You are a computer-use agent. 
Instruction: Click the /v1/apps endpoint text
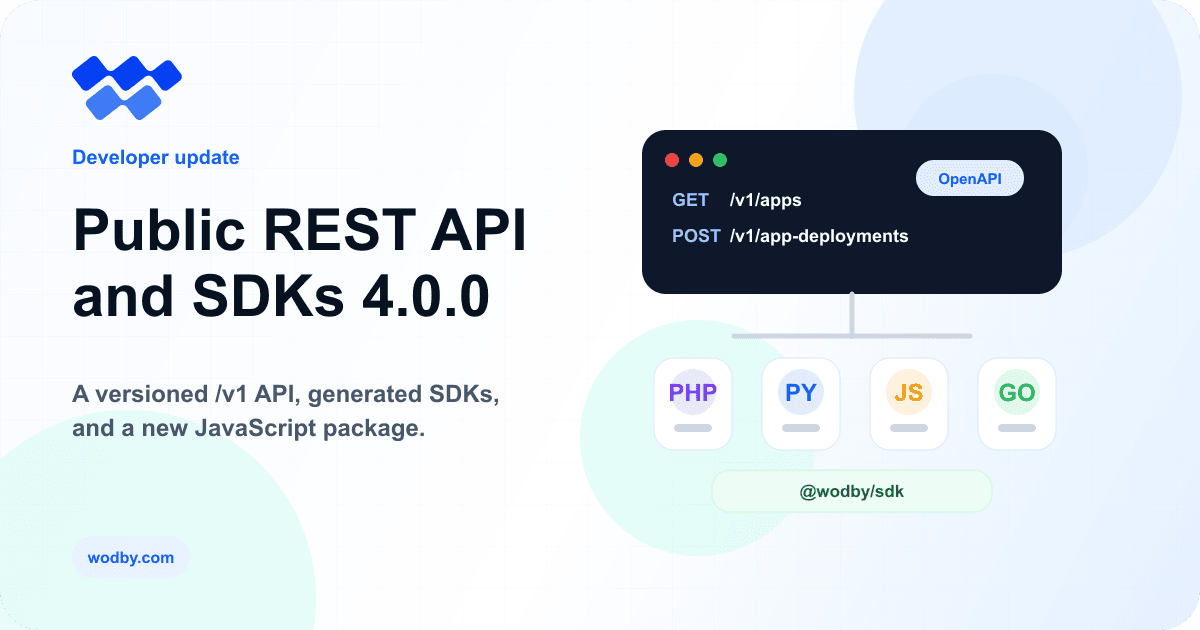765,200
